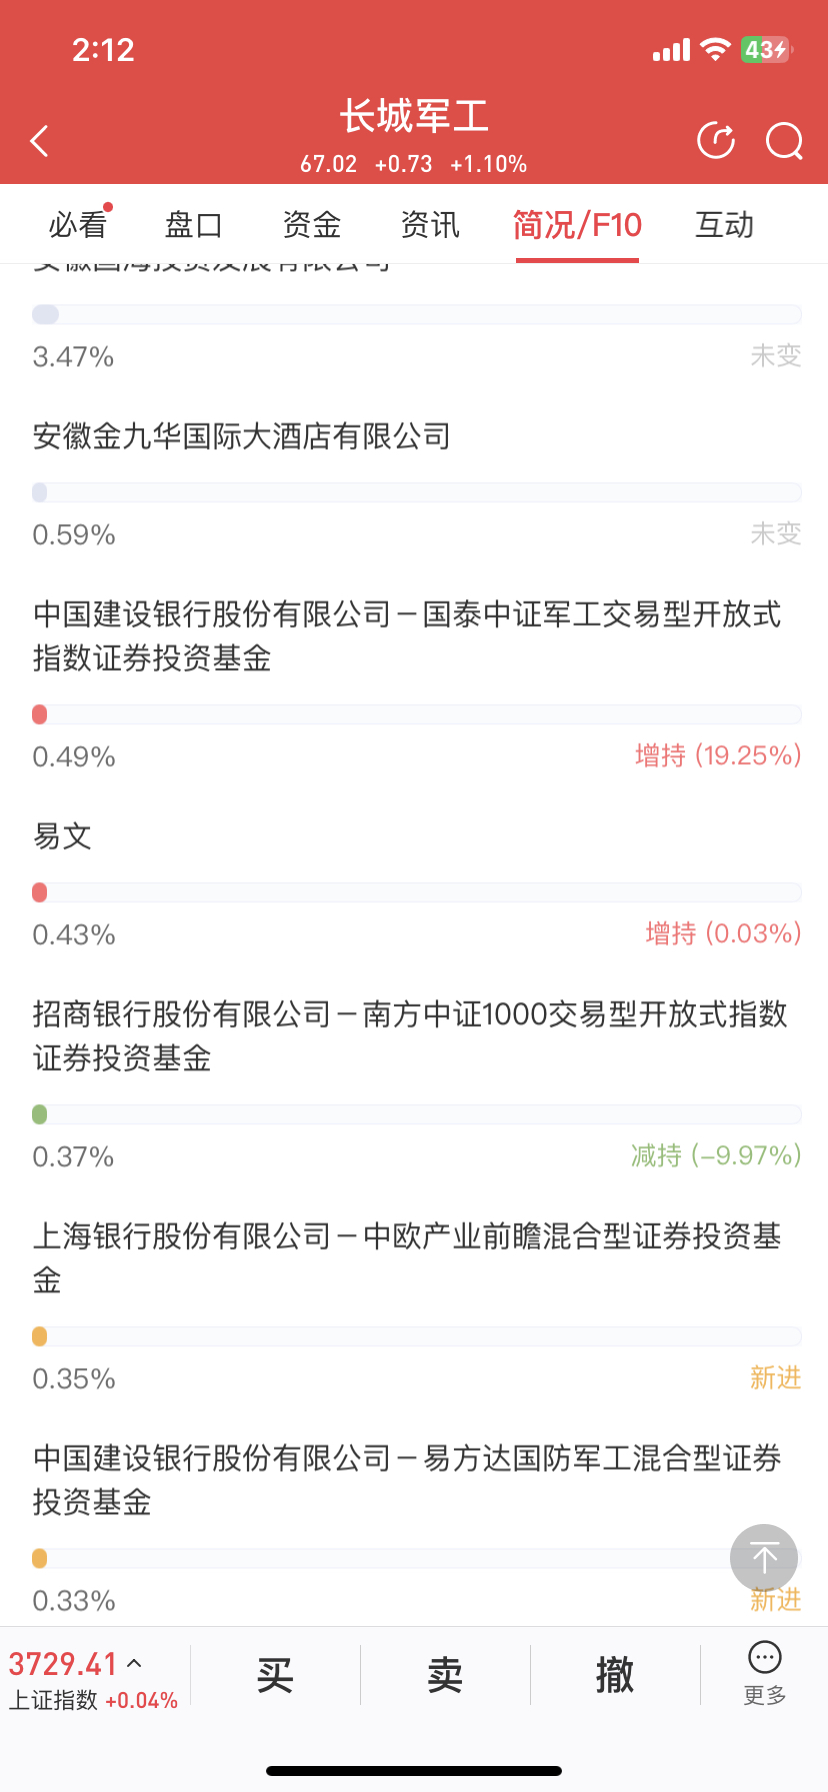Tap the 买 buy button

tap(275, 1674)
